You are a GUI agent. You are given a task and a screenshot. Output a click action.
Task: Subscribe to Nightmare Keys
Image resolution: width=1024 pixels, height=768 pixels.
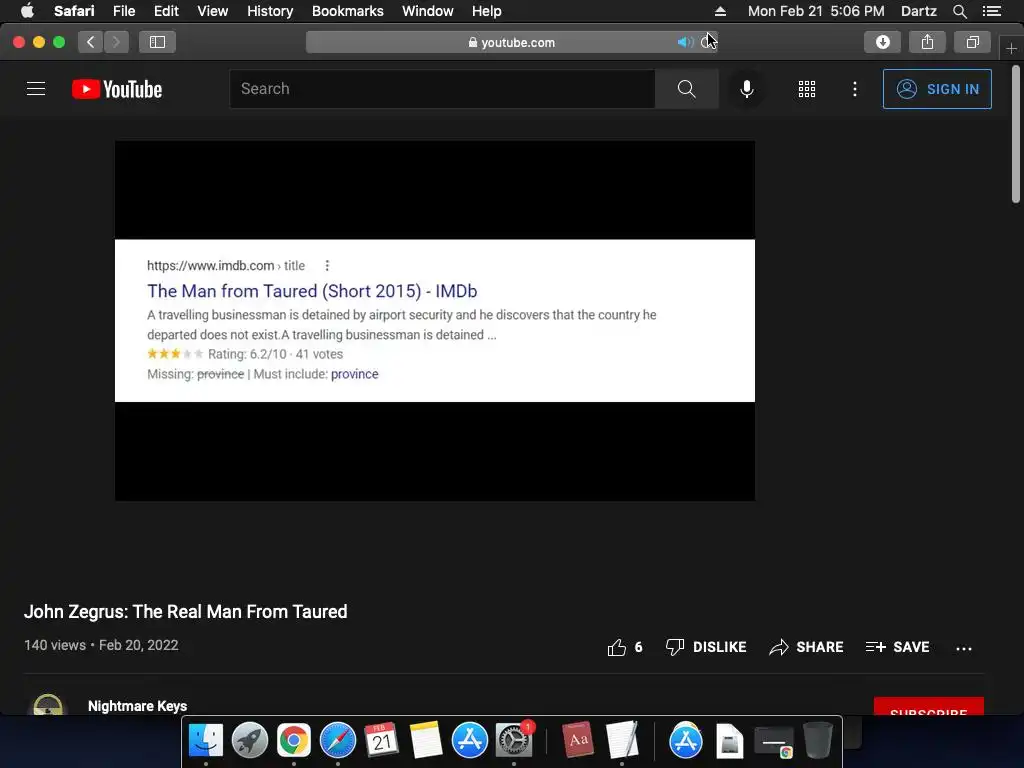929,707
